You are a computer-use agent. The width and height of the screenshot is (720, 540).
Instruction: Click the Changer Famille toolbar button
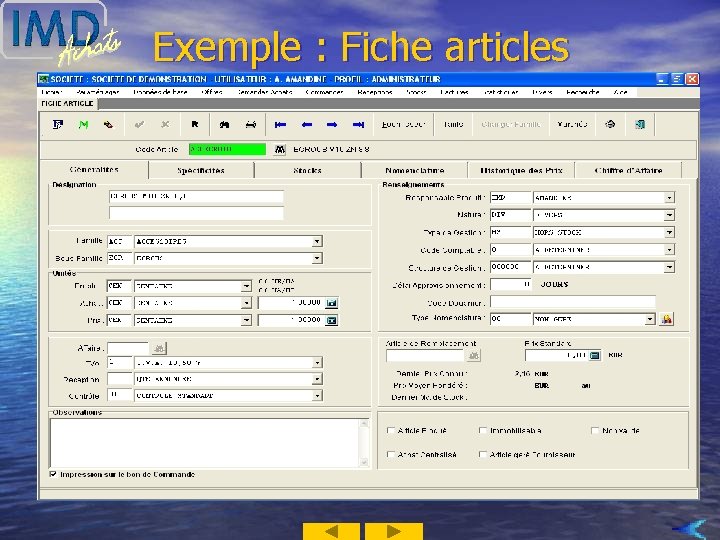(511, 124)
